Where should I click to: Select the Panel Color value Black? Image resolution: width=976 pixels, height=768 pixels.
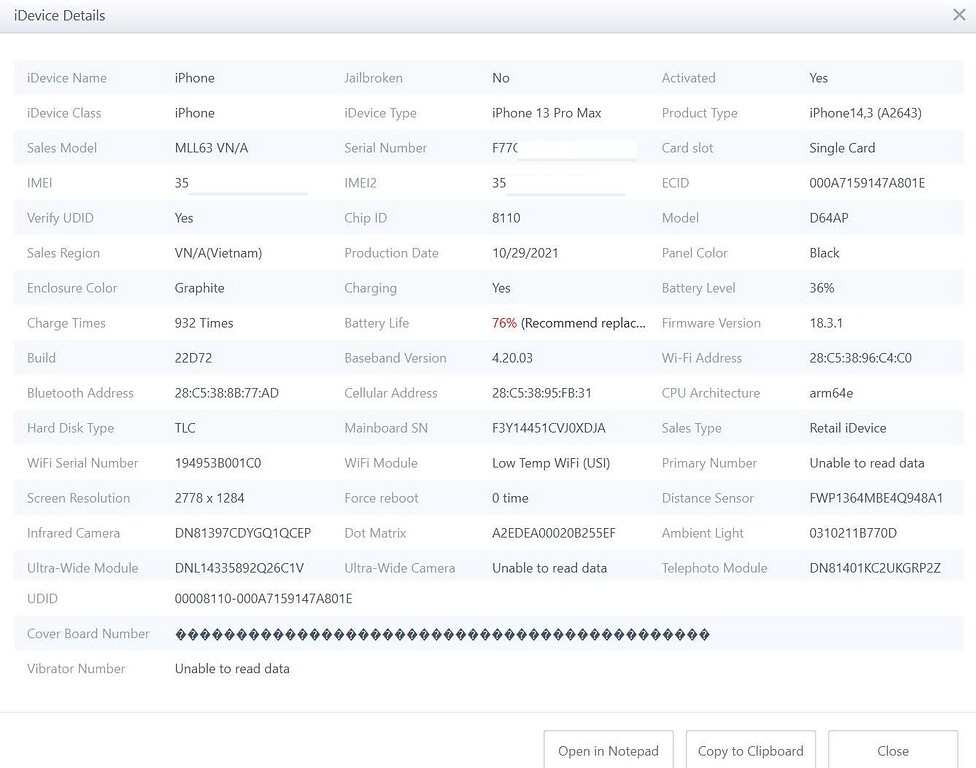pos(824,253)
